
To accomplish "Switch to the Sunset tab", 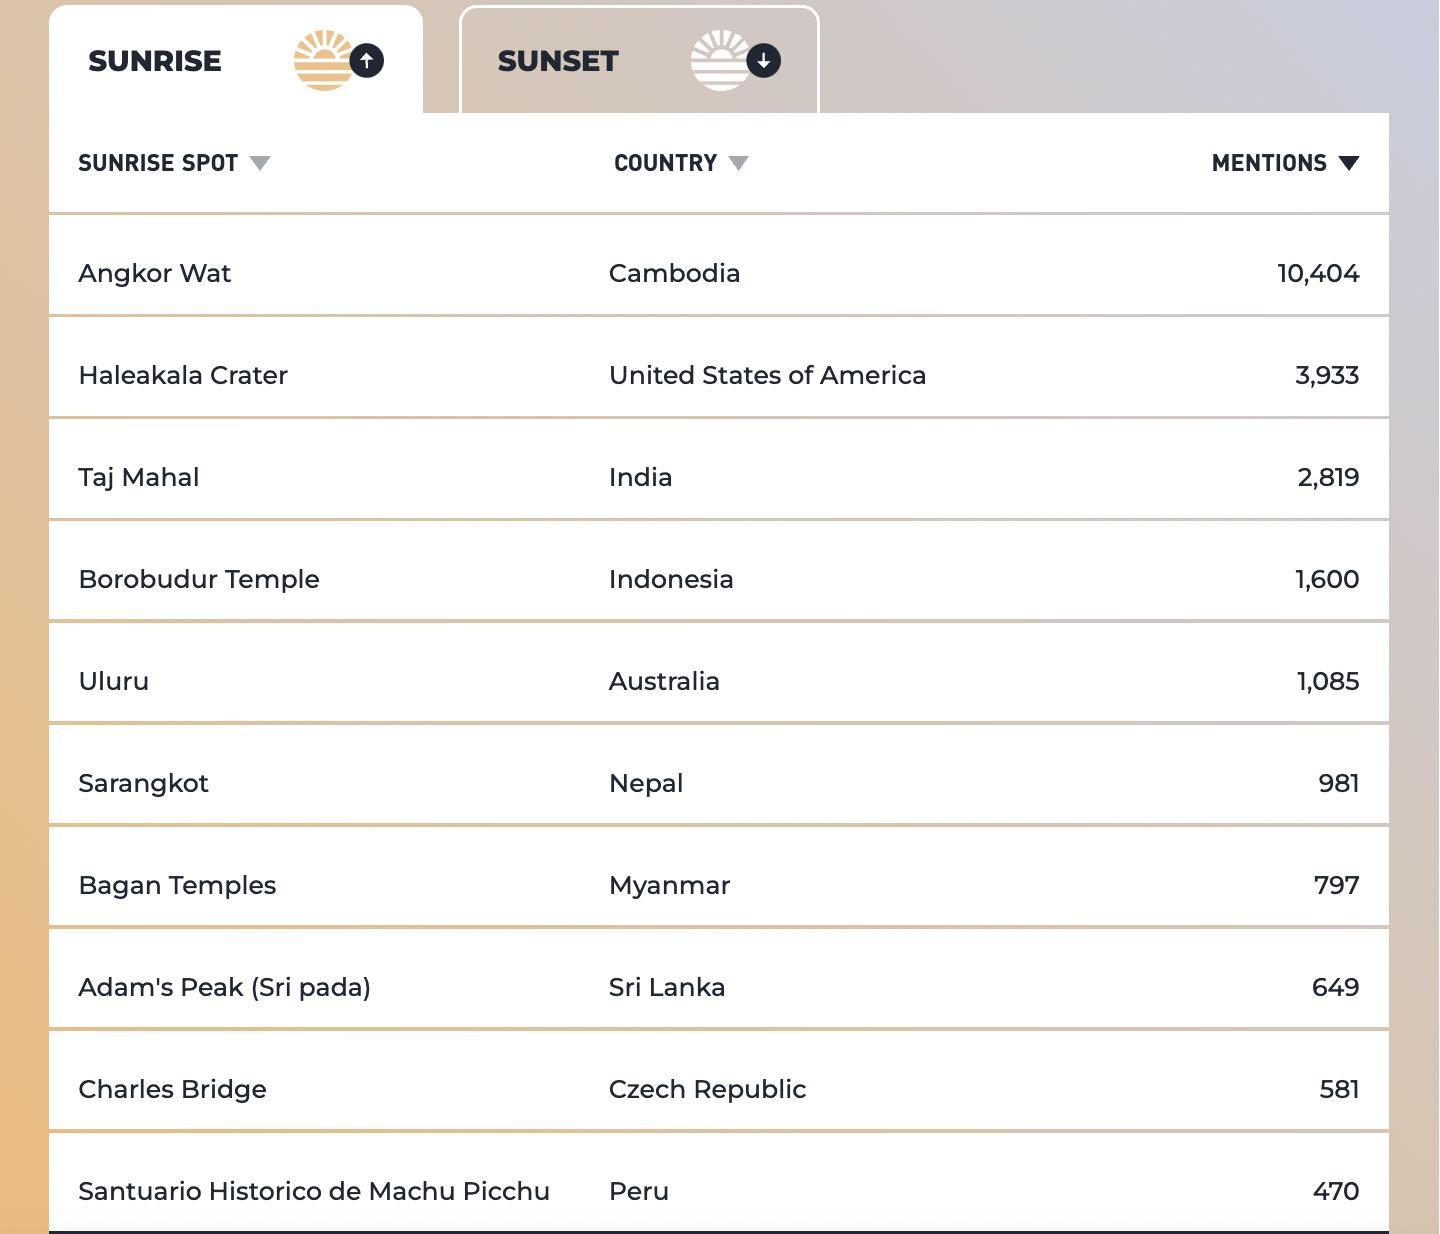I will (x=639, y=60).
